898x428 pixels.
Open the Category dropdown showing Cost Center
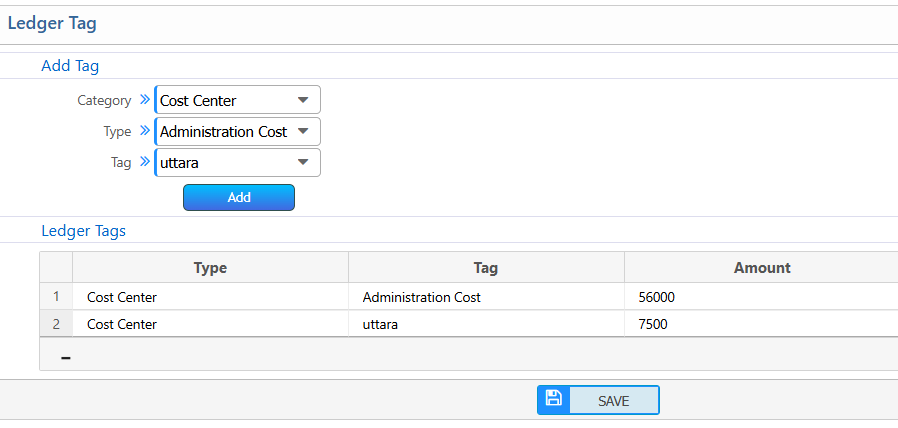click(238, 100)
